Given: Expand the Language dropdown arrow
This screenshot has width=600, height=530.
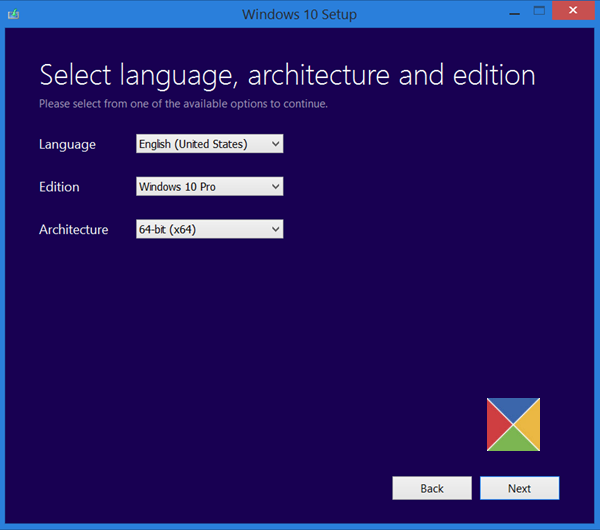Looking at the screenshot, I should tap(276, 144).
